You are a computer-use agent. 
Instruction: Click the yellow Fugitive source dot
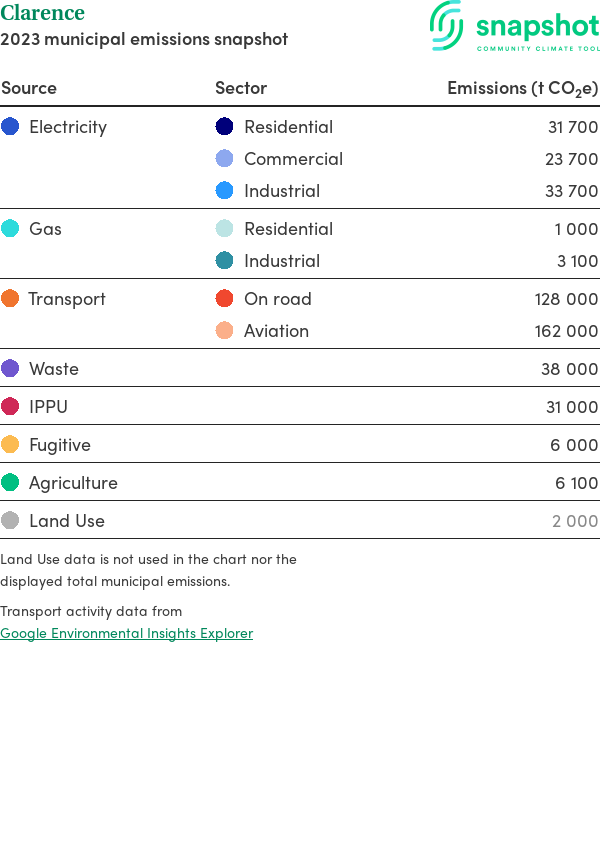[x=10, y=444]
